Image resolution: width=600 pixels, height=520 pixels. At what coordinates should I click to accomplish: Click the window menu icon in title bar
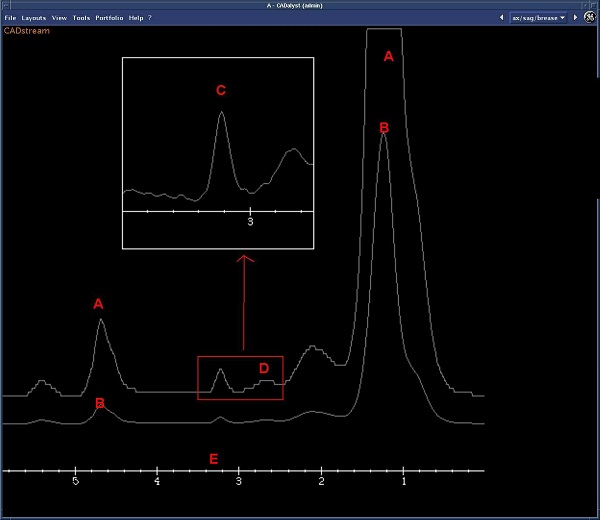pyautogui.click(x=5, y=5)
